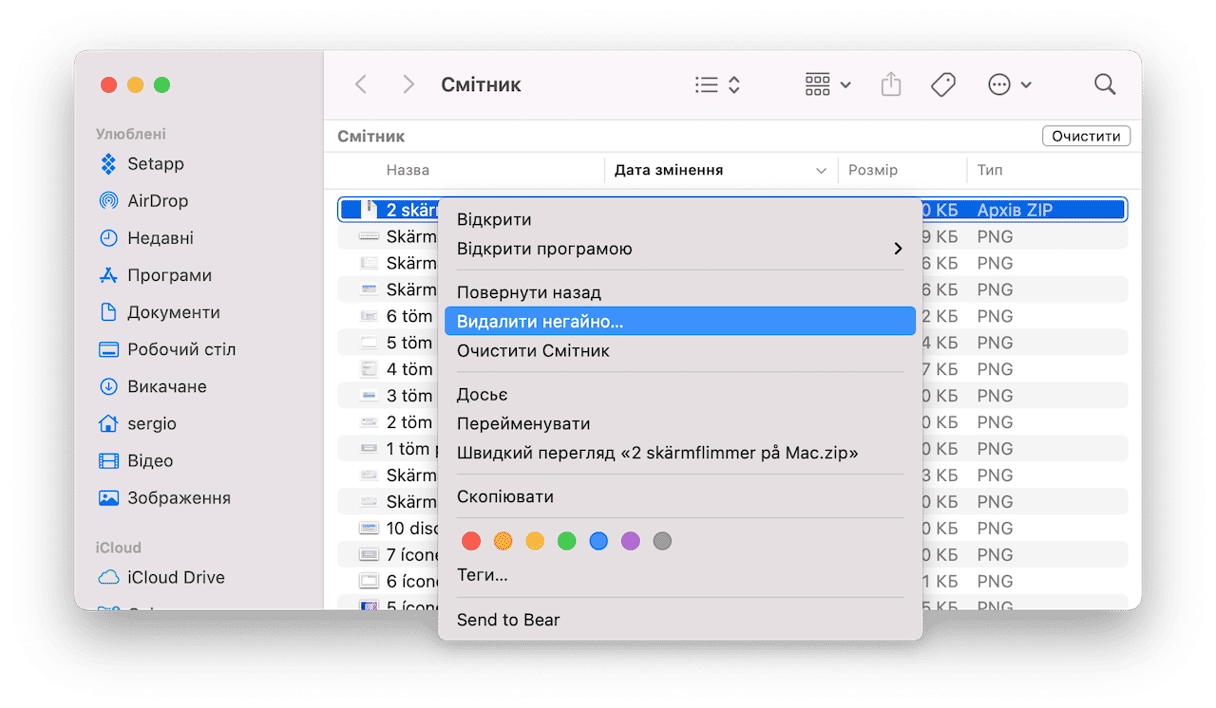Open the grouping options dropdown

[827, 85]
